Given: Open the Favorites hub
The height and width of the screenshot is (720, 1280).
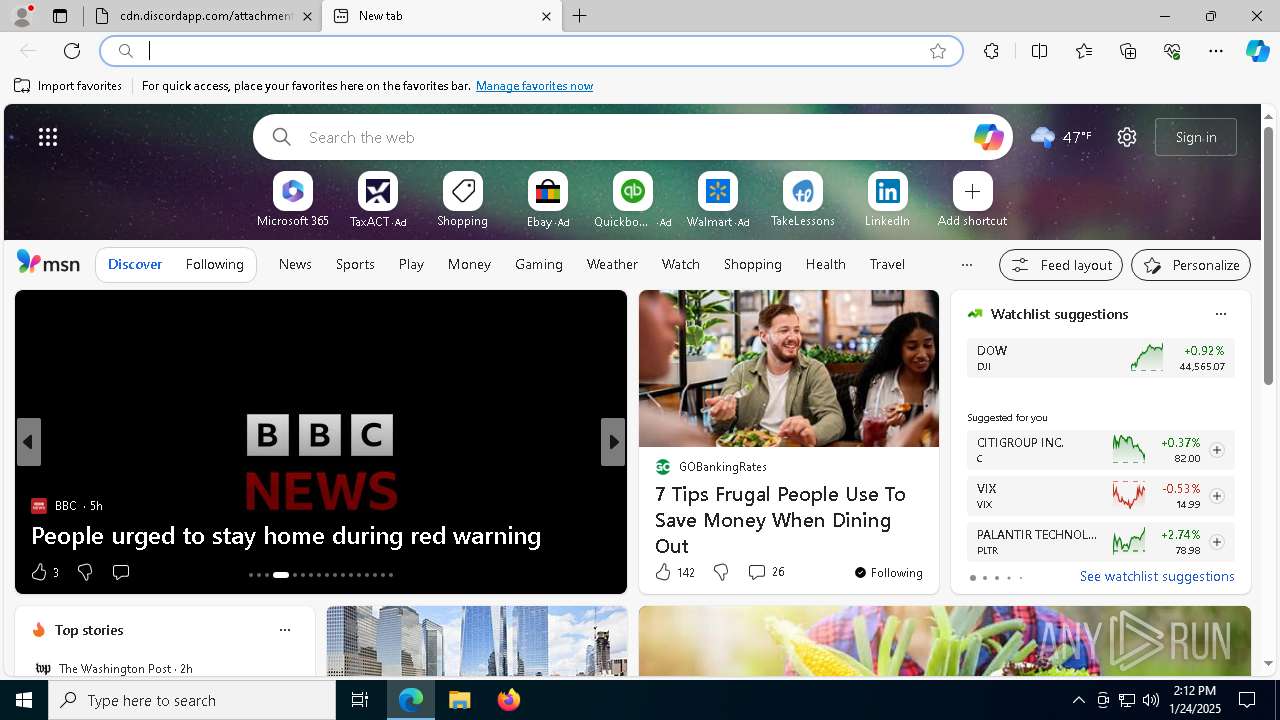Looking at the screenshot, I should click(x=1084, y=51).
